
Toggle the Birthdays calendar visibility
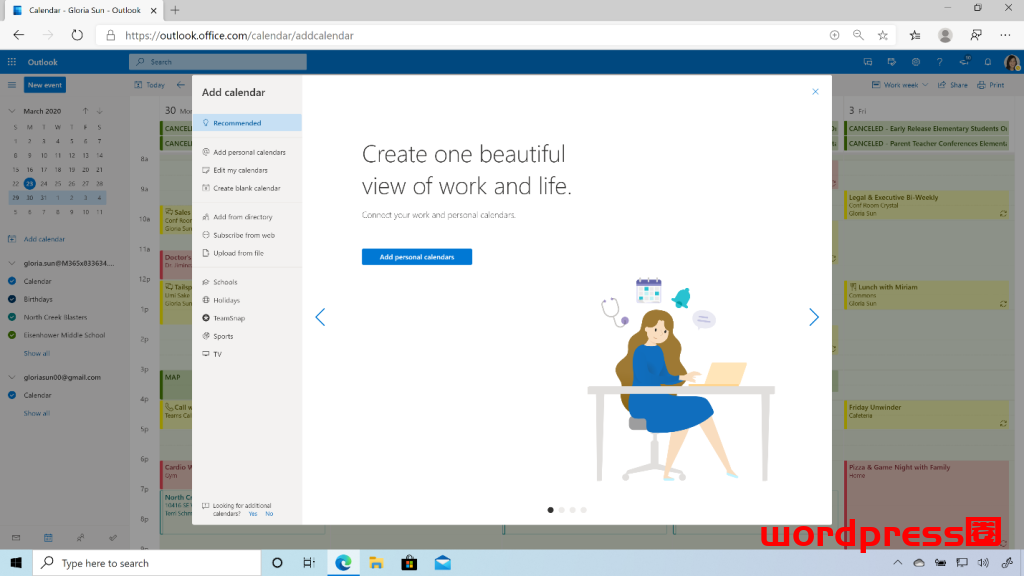12,299
